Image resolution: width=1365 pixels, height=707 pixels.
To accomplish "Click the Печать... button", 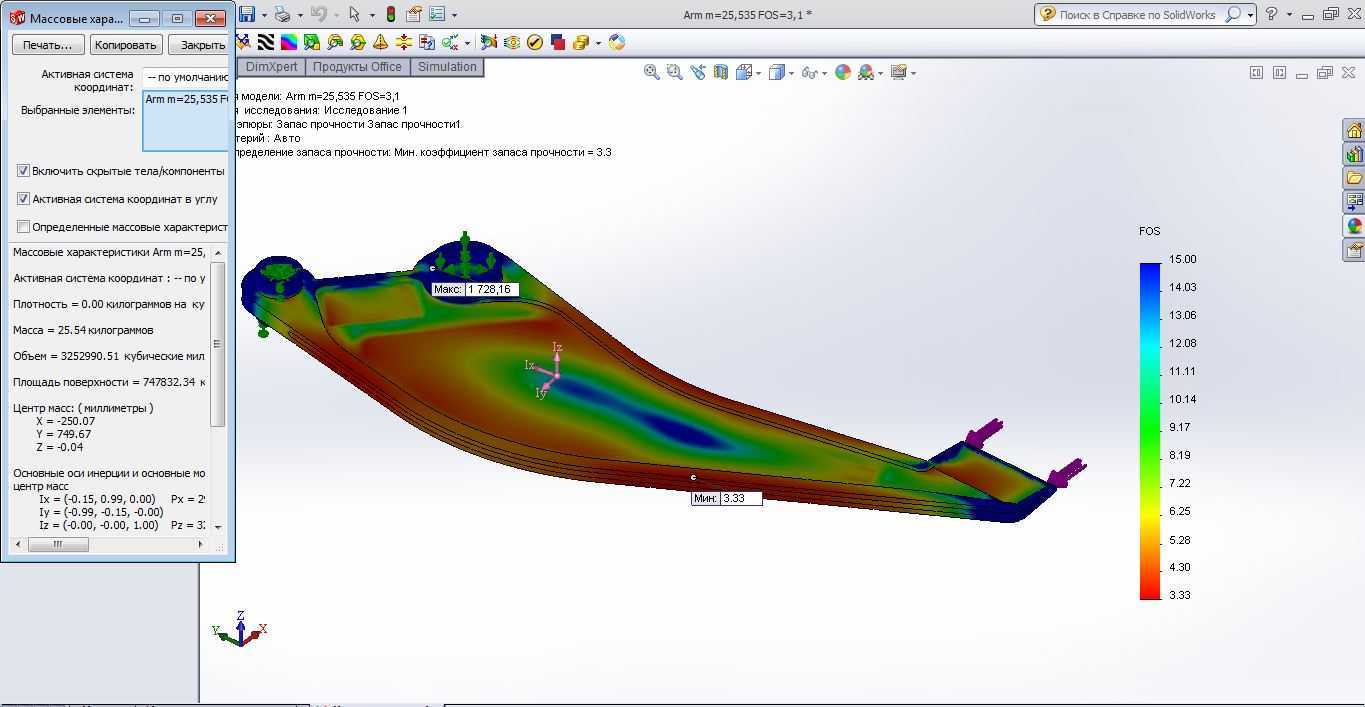I will pyautogui.click(x=48, y=45).
